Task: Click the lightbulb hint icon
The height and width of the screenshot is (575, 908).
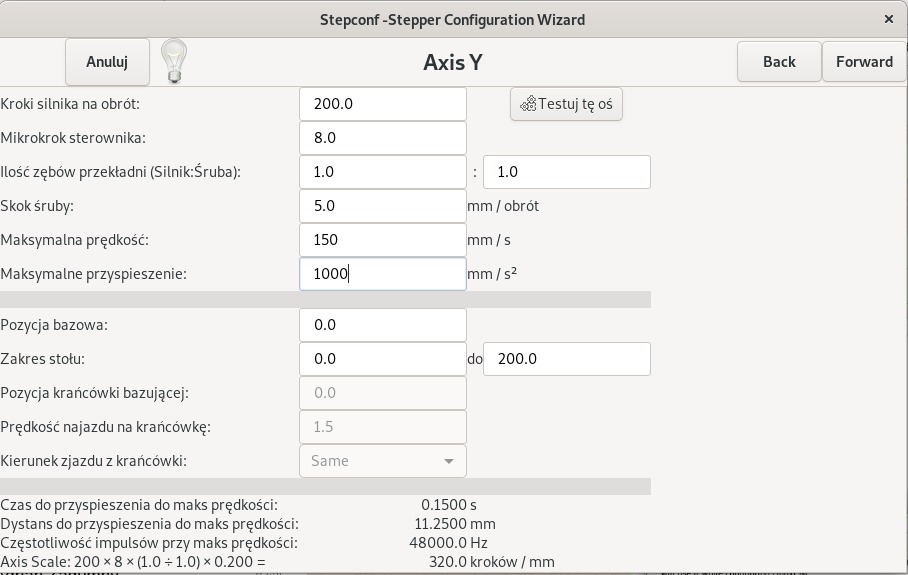Action: pyautogui.click(x=174, y=61)
